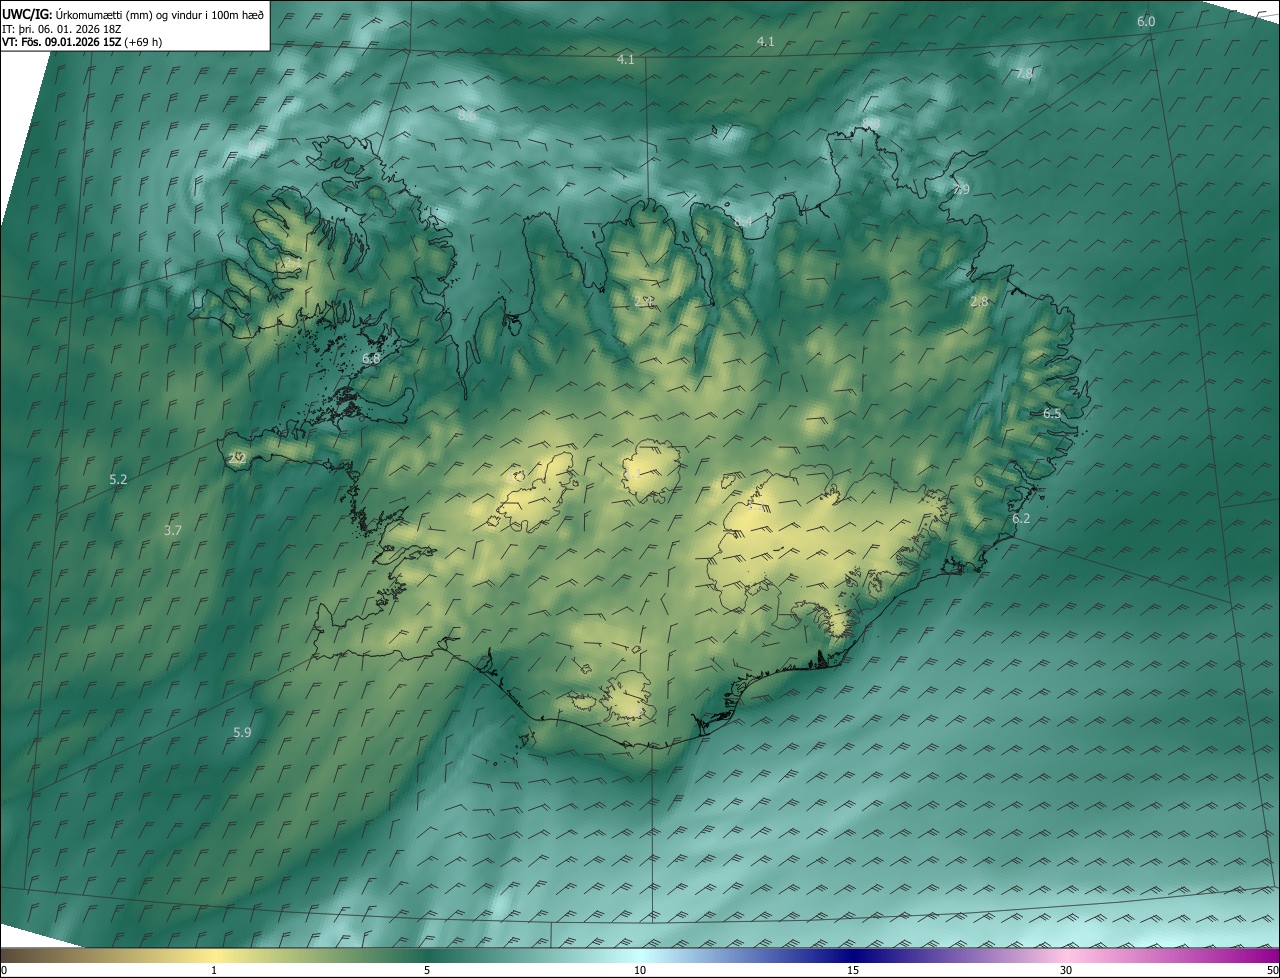This screenshot has width=1280, height=978.
Task: Click the 8.6 value label on the map
Action: [467, 115]
